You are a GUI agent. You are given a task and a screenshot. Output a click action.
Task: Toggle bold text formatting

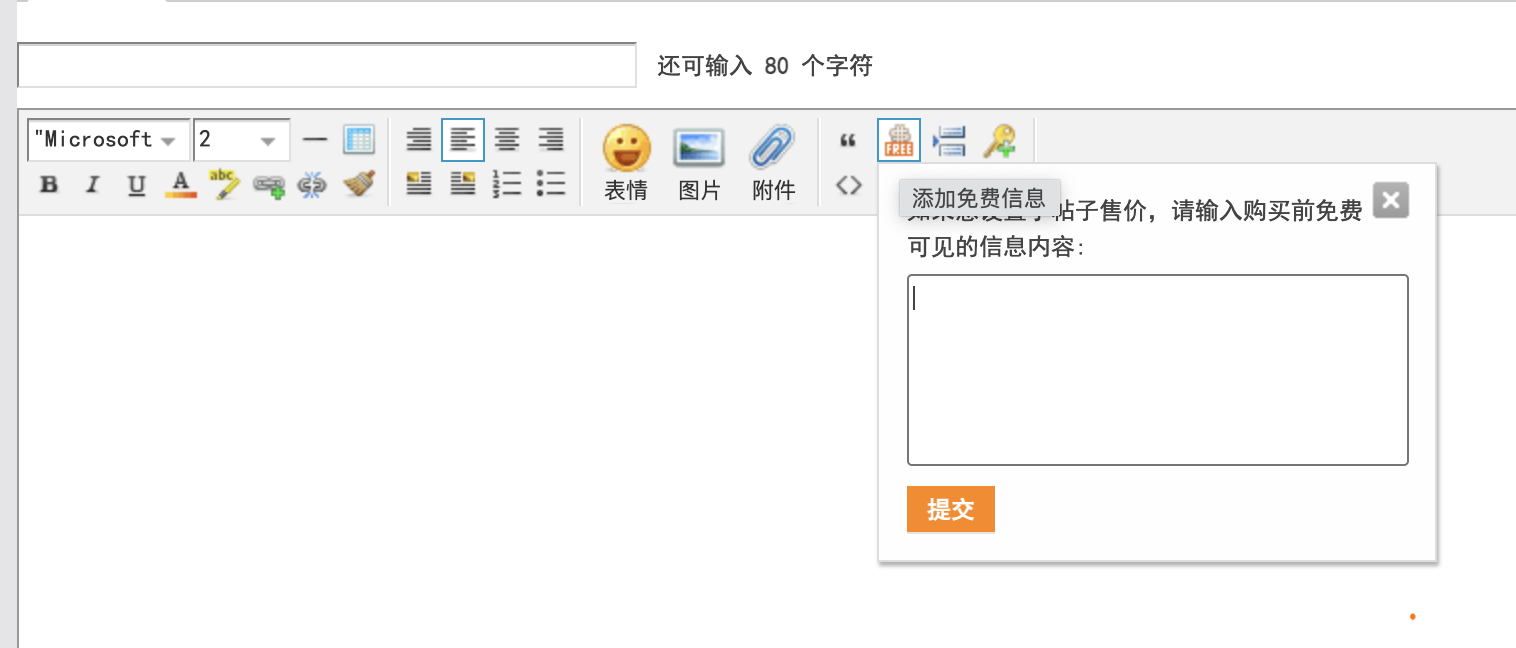click(x=49, y=184)
